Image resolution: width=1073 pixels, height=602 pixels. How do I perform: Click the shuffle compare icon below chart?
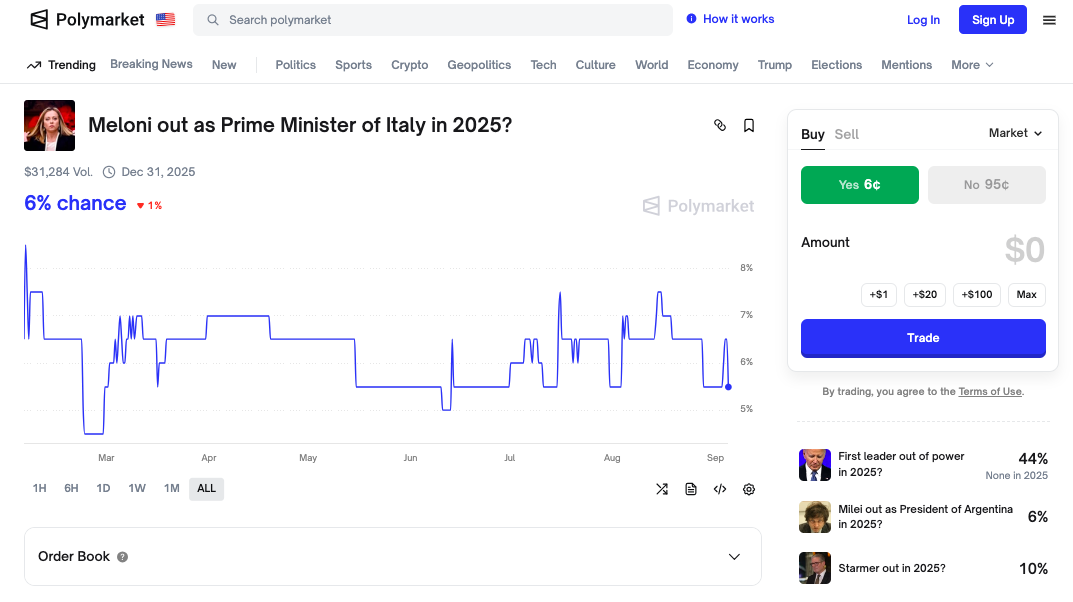pos(662,489)
